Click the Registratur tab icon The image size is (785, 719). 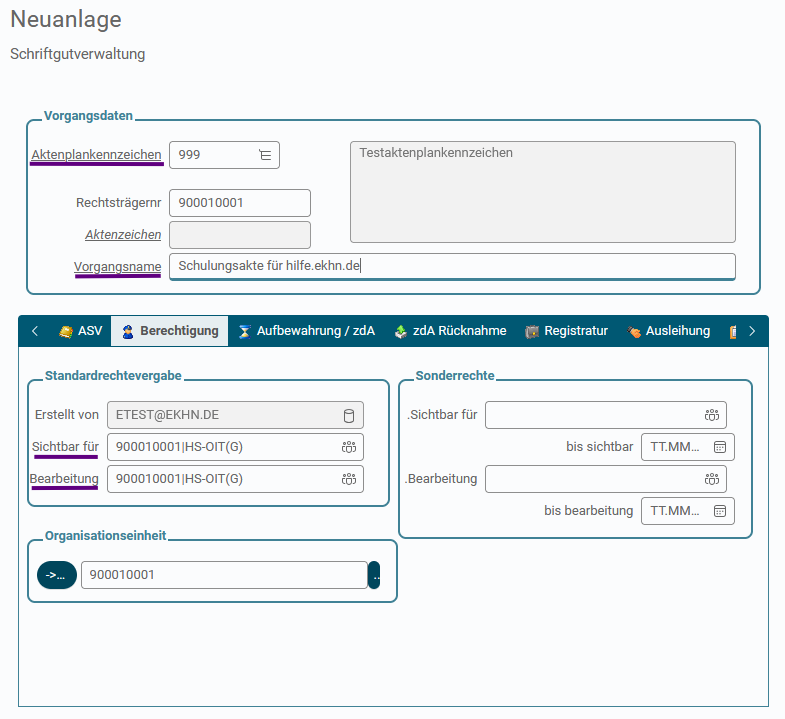point(532,331)
